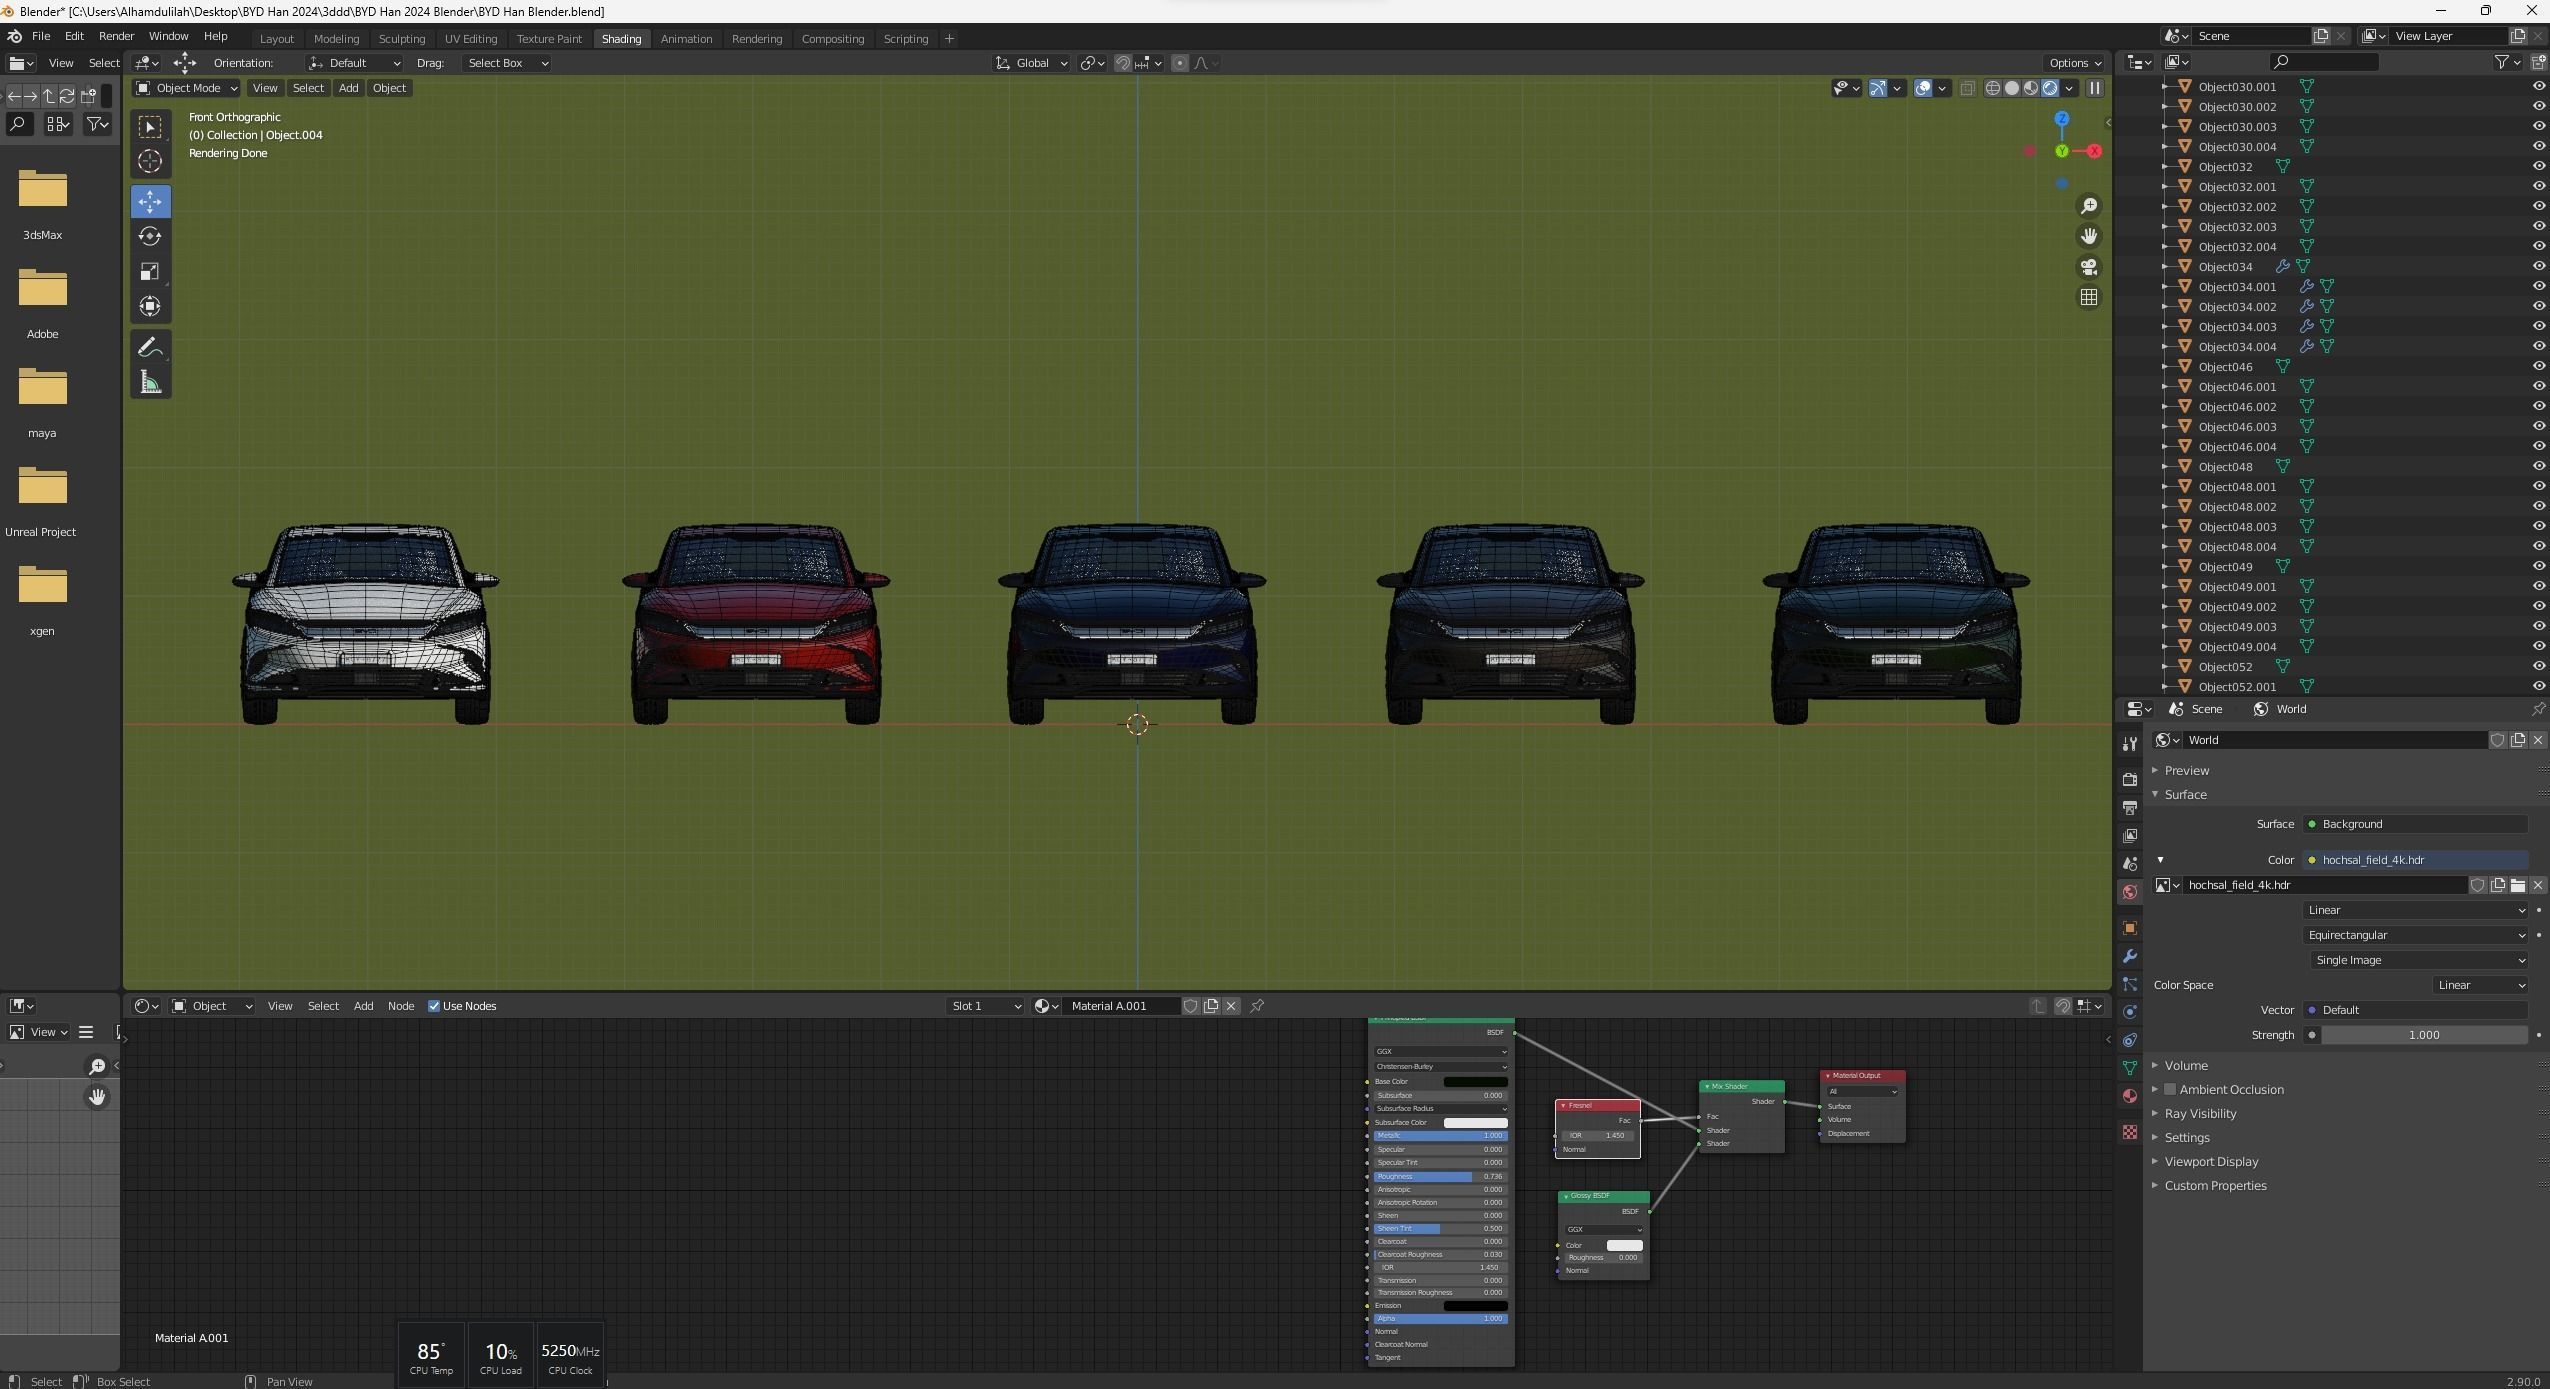Click the outliner filter funnel icon

(2503, 62)
